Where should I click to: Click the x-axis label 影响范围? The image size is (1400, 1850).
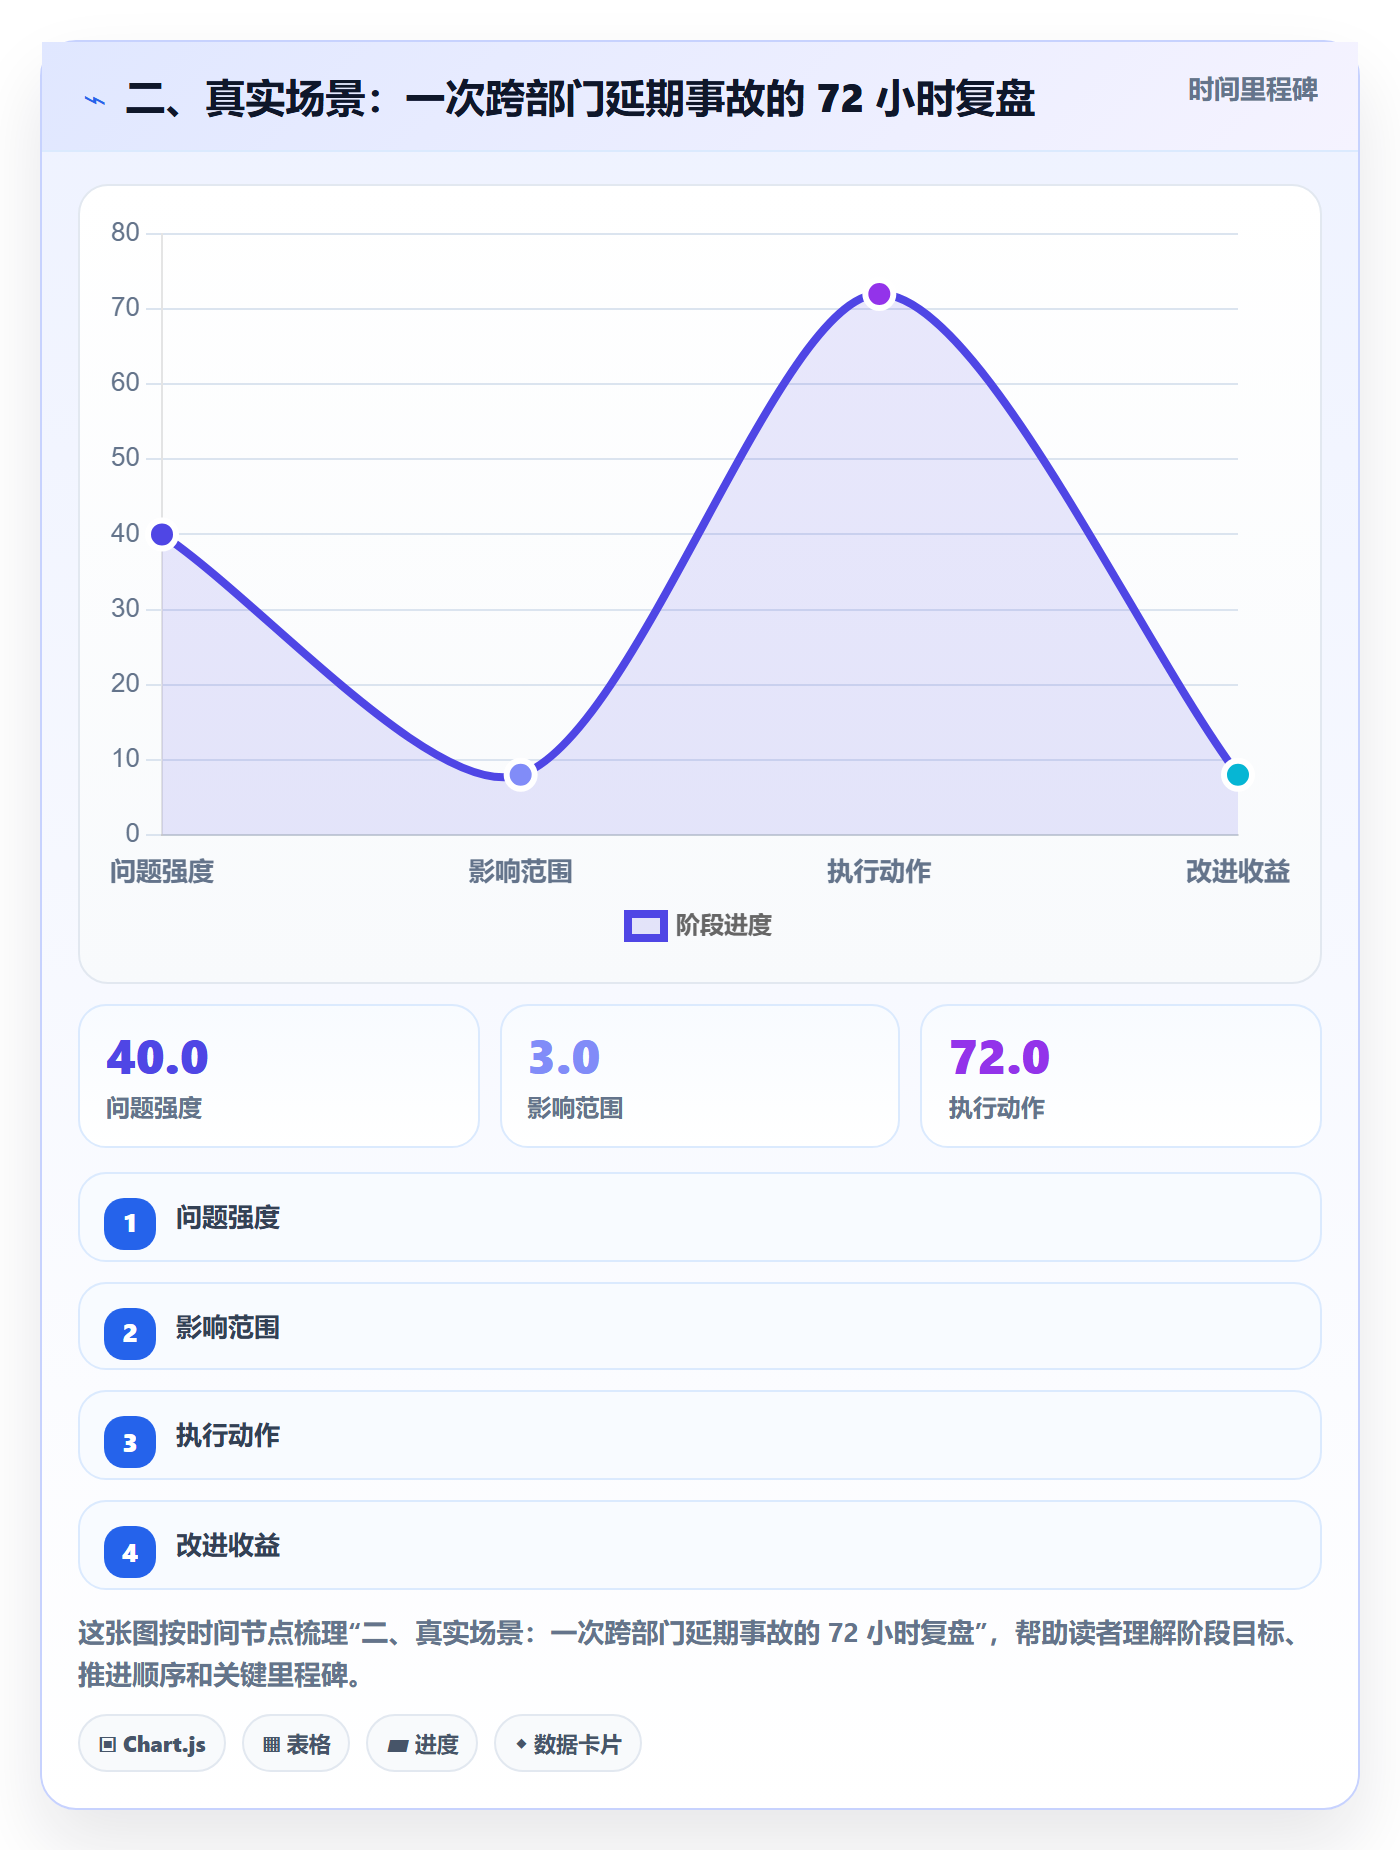520,872
